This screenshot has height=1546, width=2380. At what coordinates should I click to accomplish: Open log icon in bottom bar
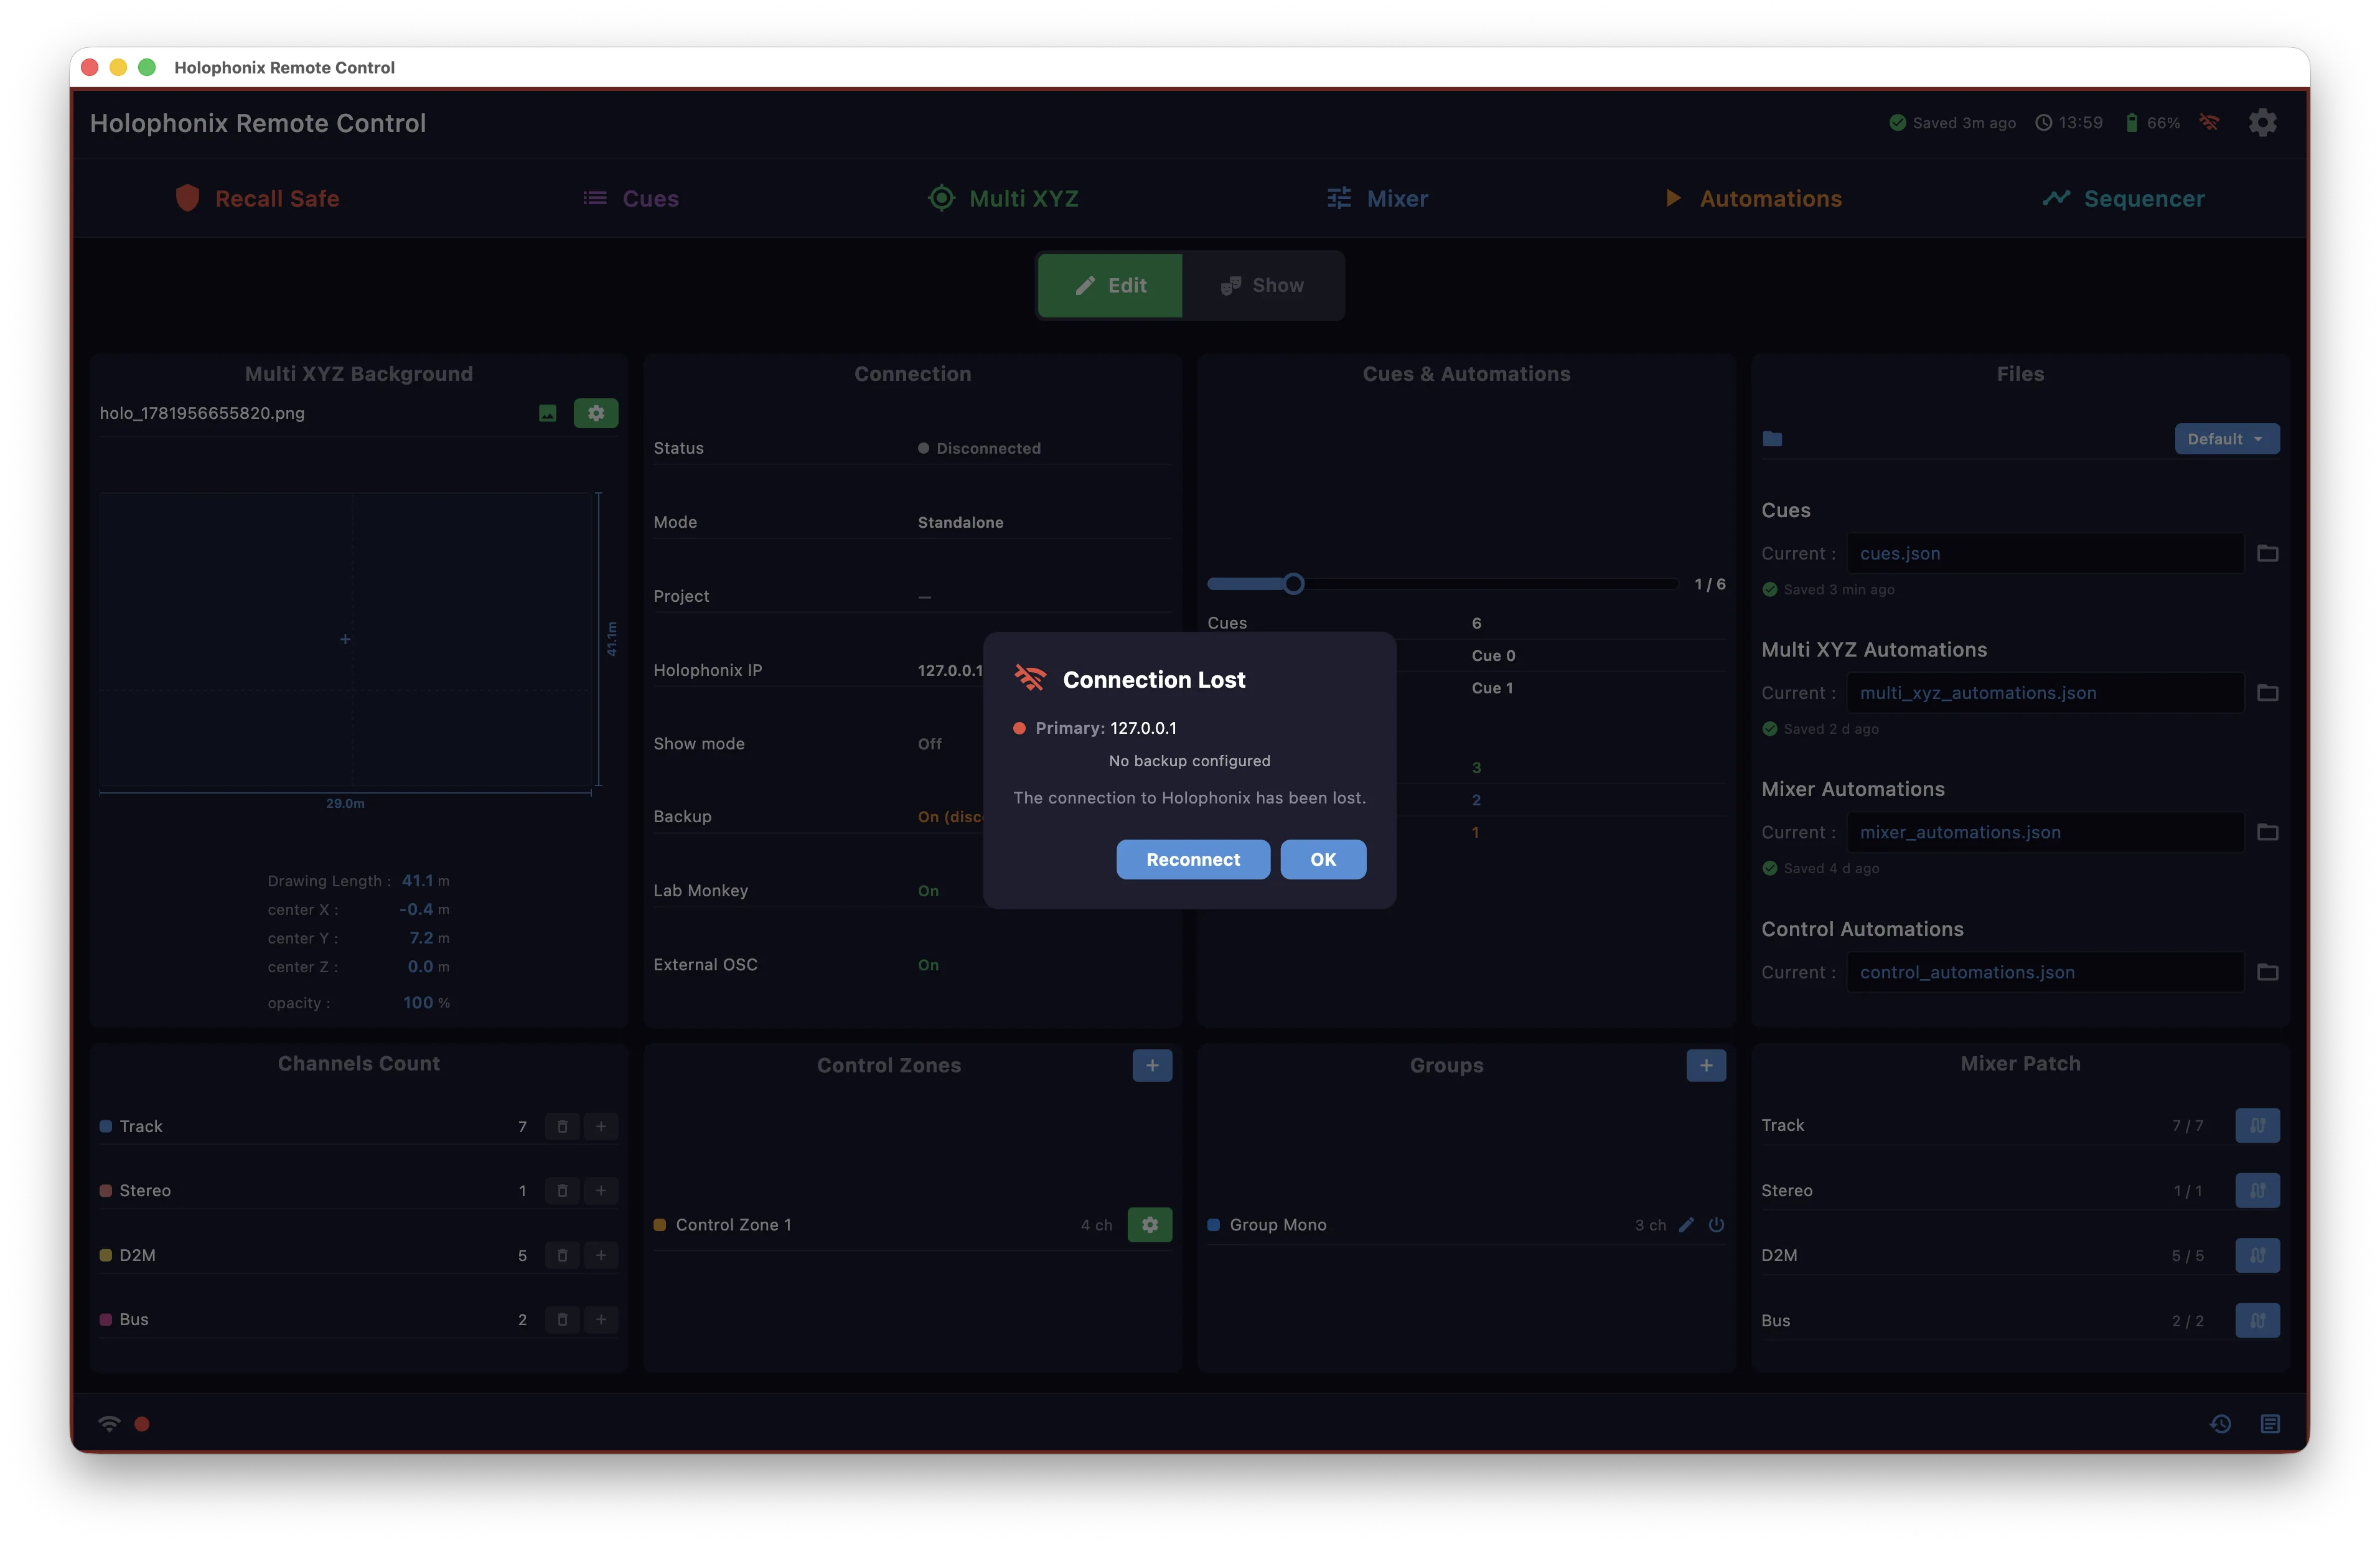pos(2270,1424)
